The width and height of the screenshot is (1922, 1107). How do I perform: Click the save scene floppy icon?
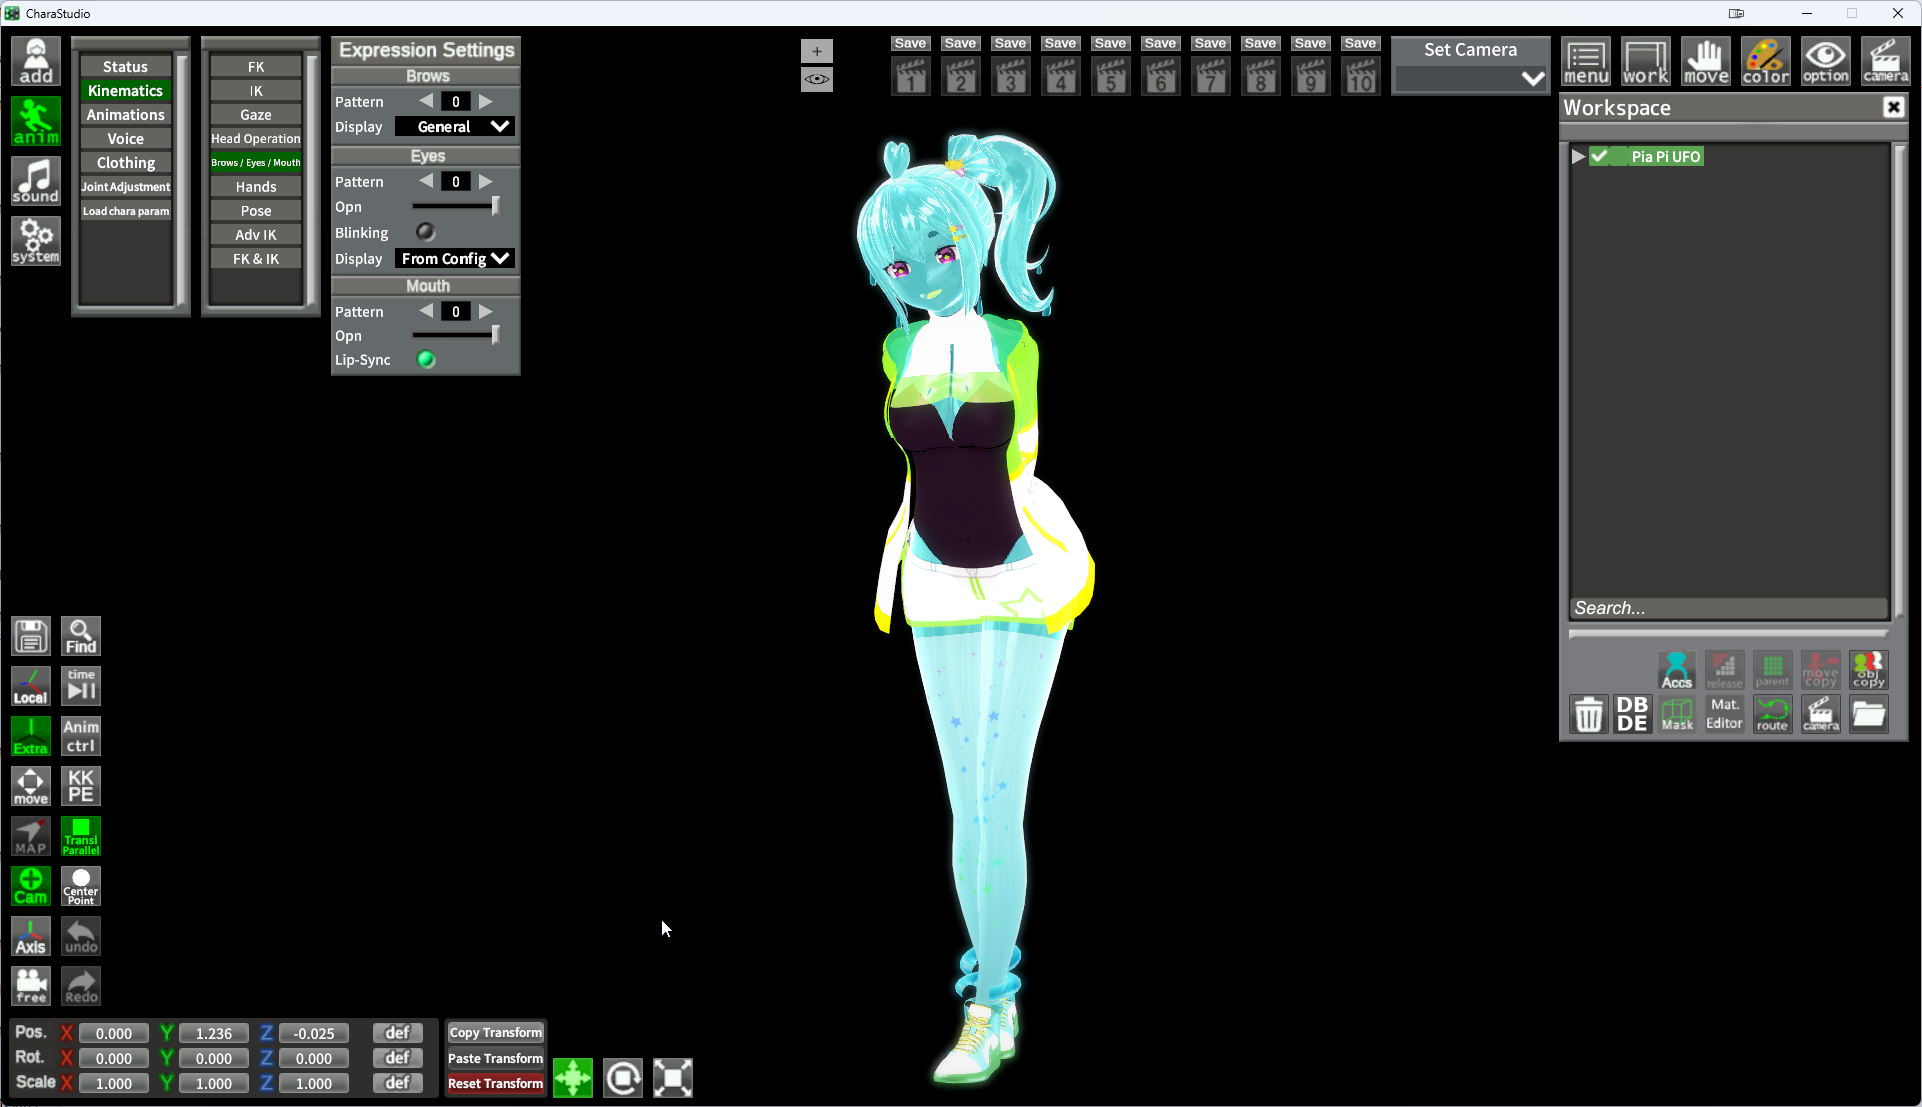[x=31, y=636]
